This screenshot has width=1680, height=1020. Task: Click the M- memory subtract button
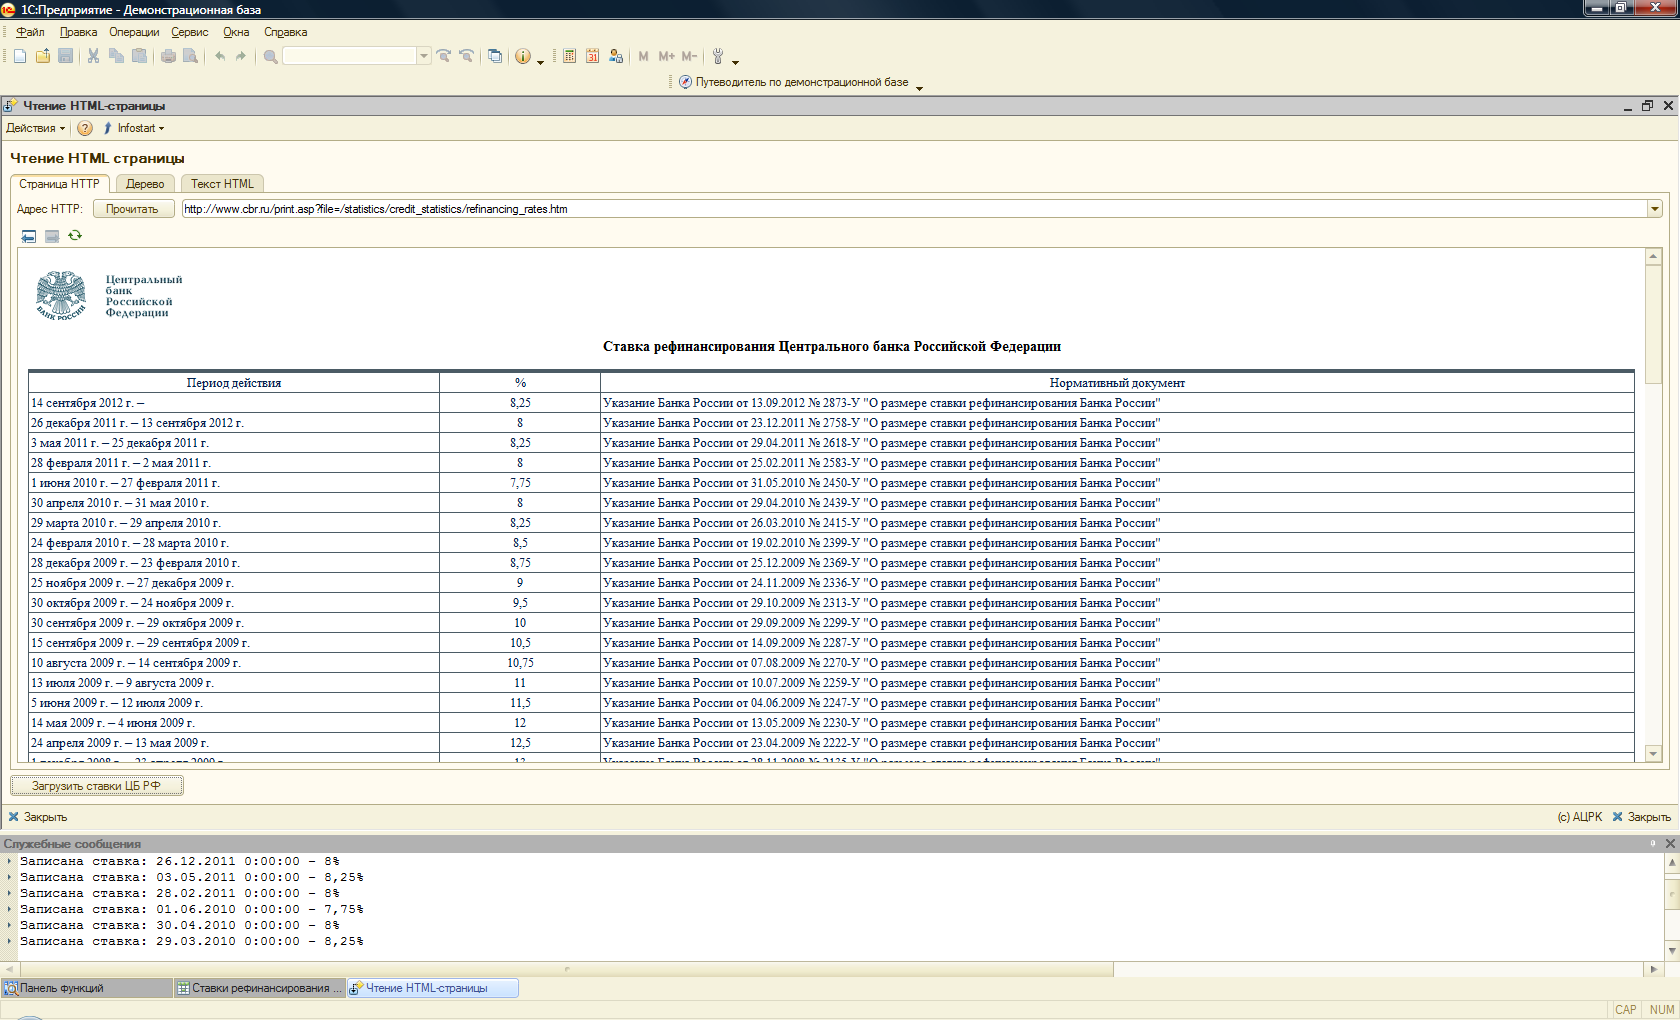689,56
